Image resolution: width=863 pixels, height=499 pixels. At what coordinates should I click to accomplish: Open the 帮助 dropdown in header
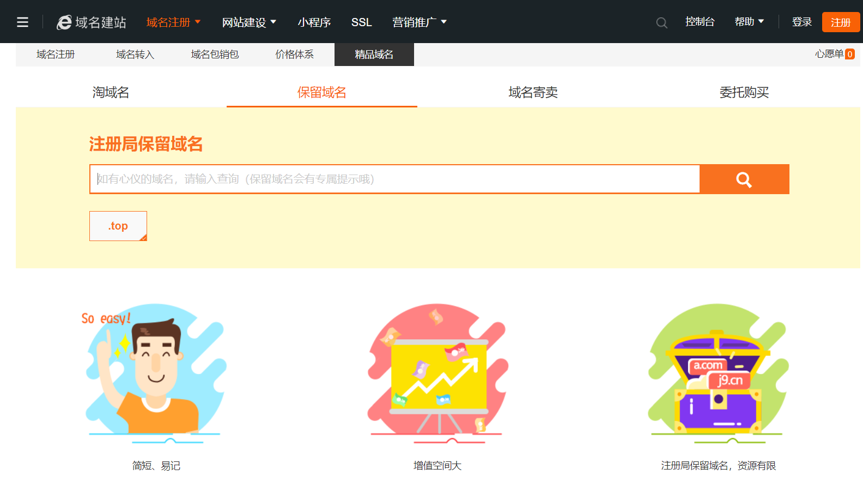click(x=749, y=22)
